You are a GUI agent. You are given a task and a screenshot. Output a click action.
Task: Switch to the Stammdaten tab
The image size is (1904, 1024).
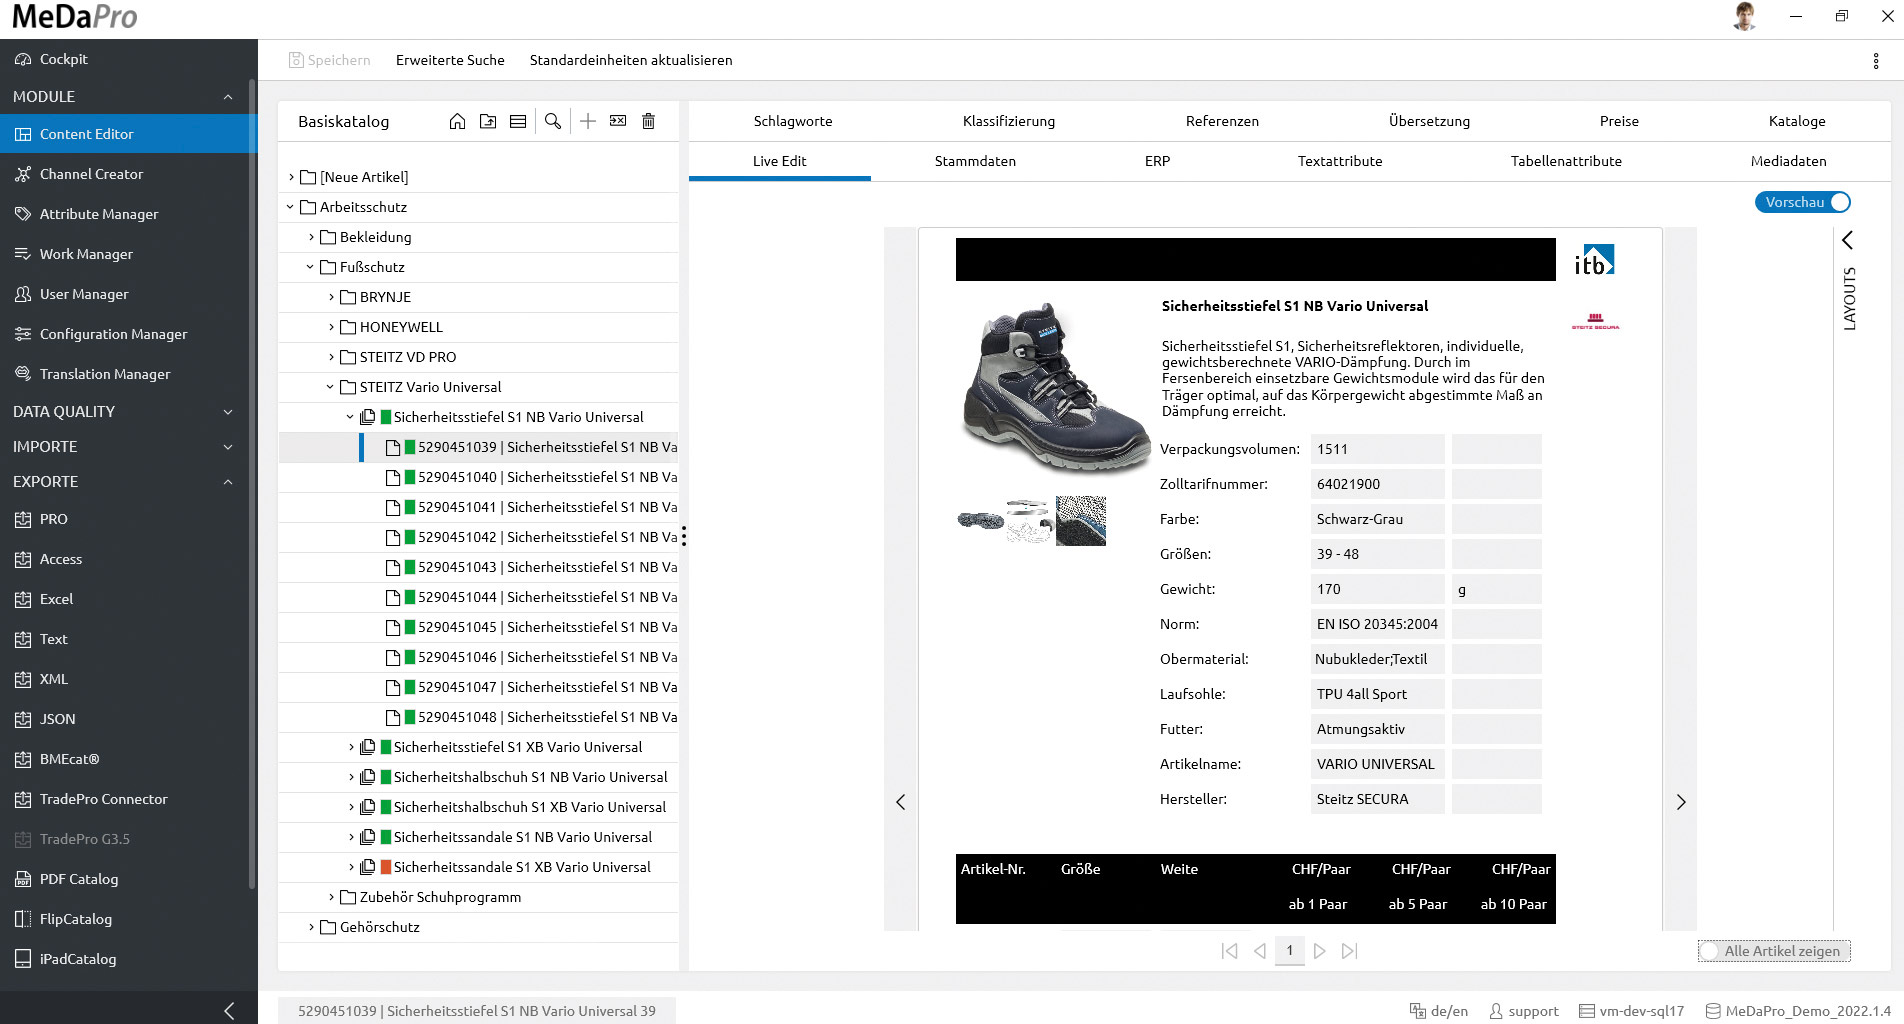coord(975,161)
